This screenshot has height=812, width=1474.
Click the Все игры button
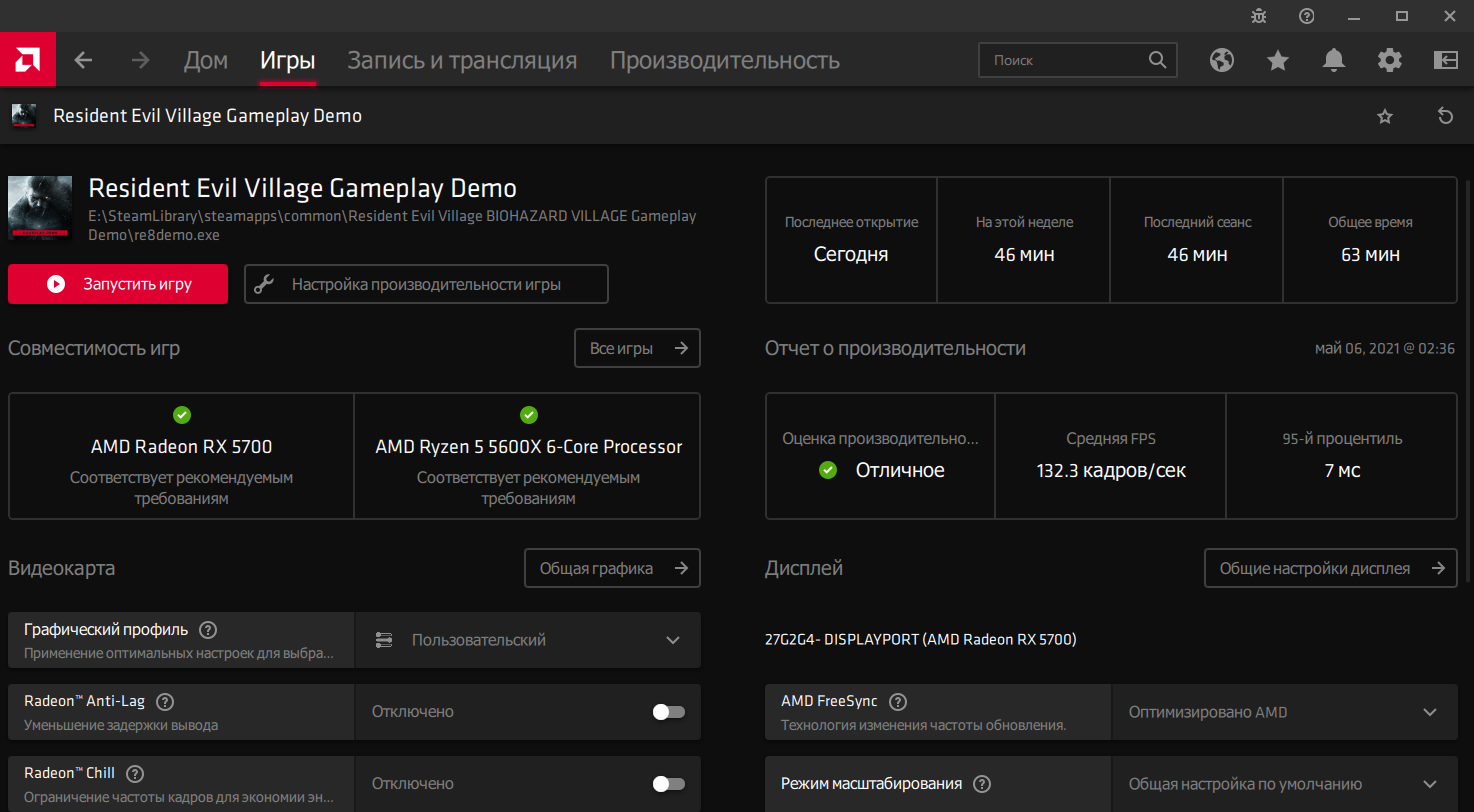click(637, 348)
